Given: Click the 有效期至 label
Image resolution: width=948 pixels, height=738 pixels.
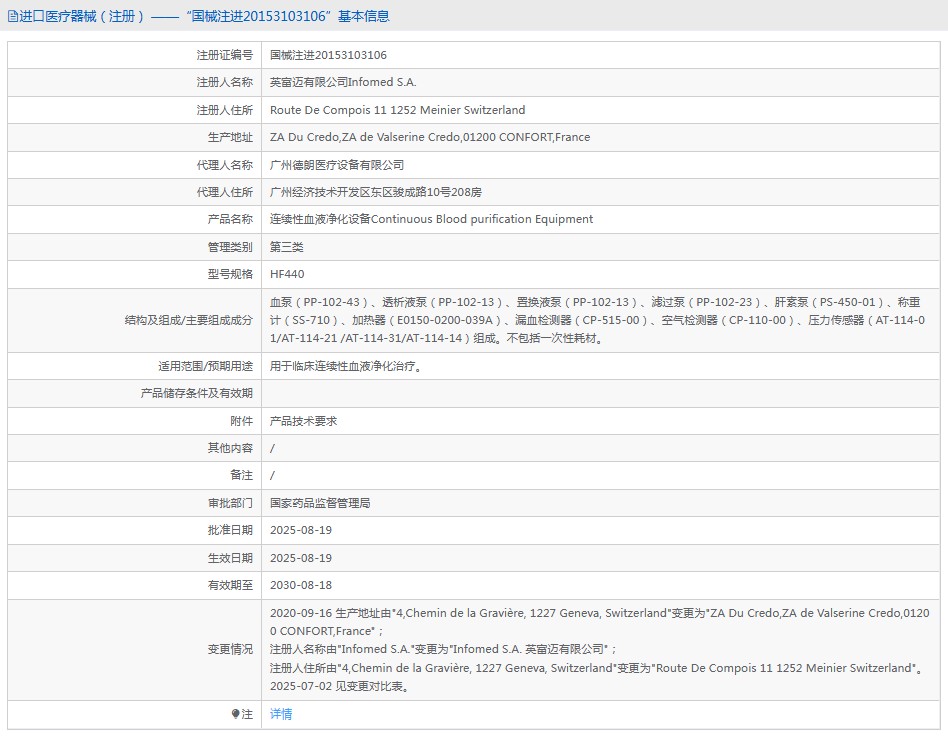Looking at the screenshot, I should click(x=230, y=585).
